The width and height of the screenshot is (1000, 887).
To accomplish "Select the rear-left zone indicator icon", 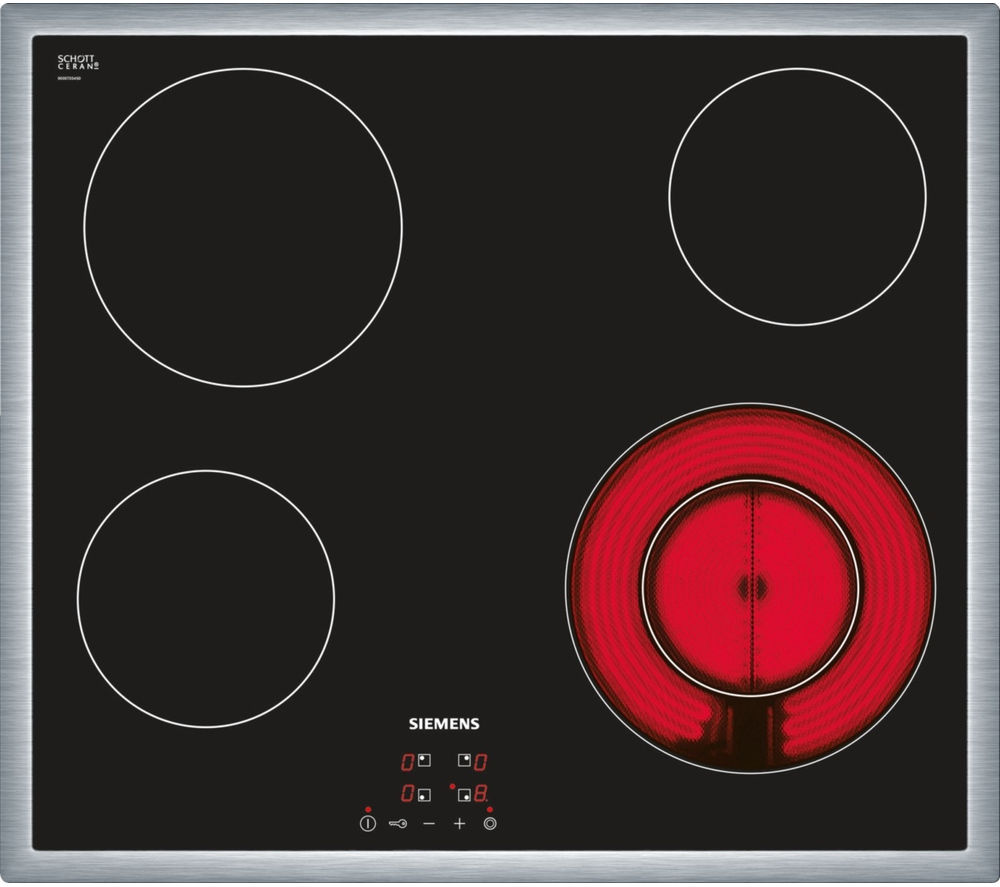I will click(x=424, y=760).
